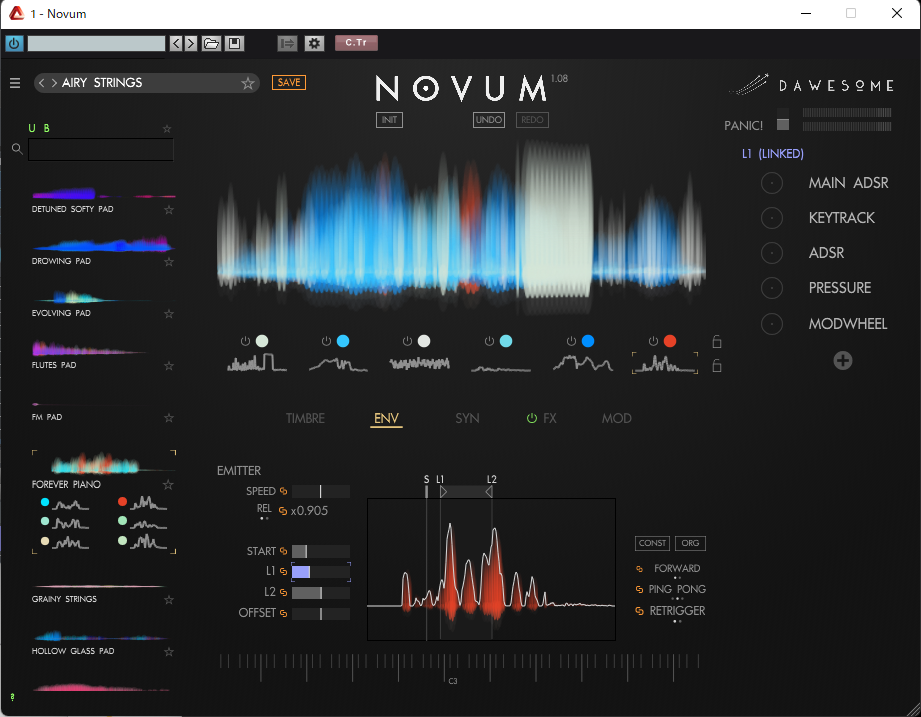The image size is (921, 717).
Task: Click the UNDO button
Action: 489,120
